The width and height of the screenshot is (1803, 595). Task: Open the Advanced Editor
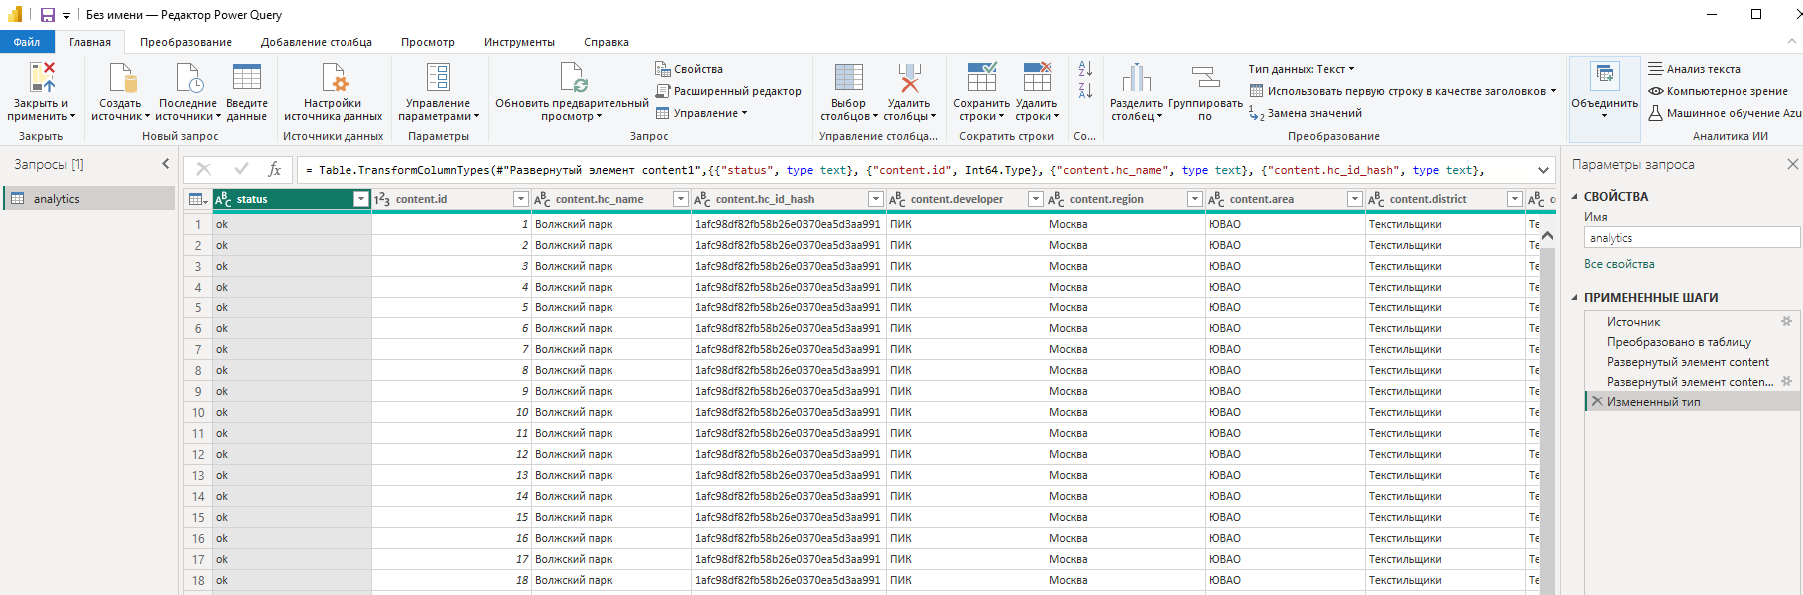click(x=729, y=91)
